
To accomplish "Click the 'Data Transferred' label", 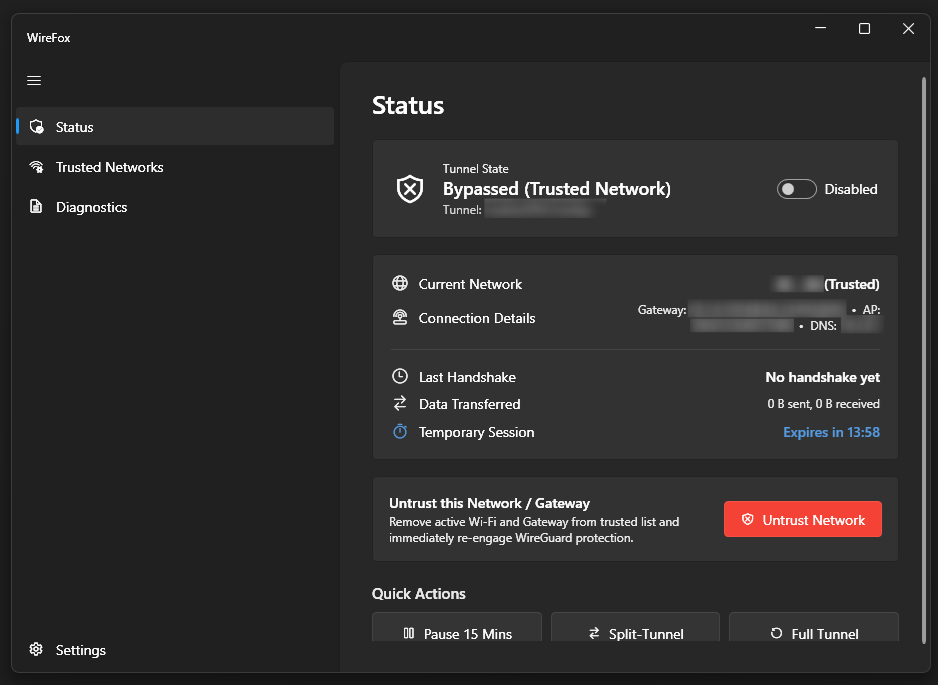I will tap(470, 404).
